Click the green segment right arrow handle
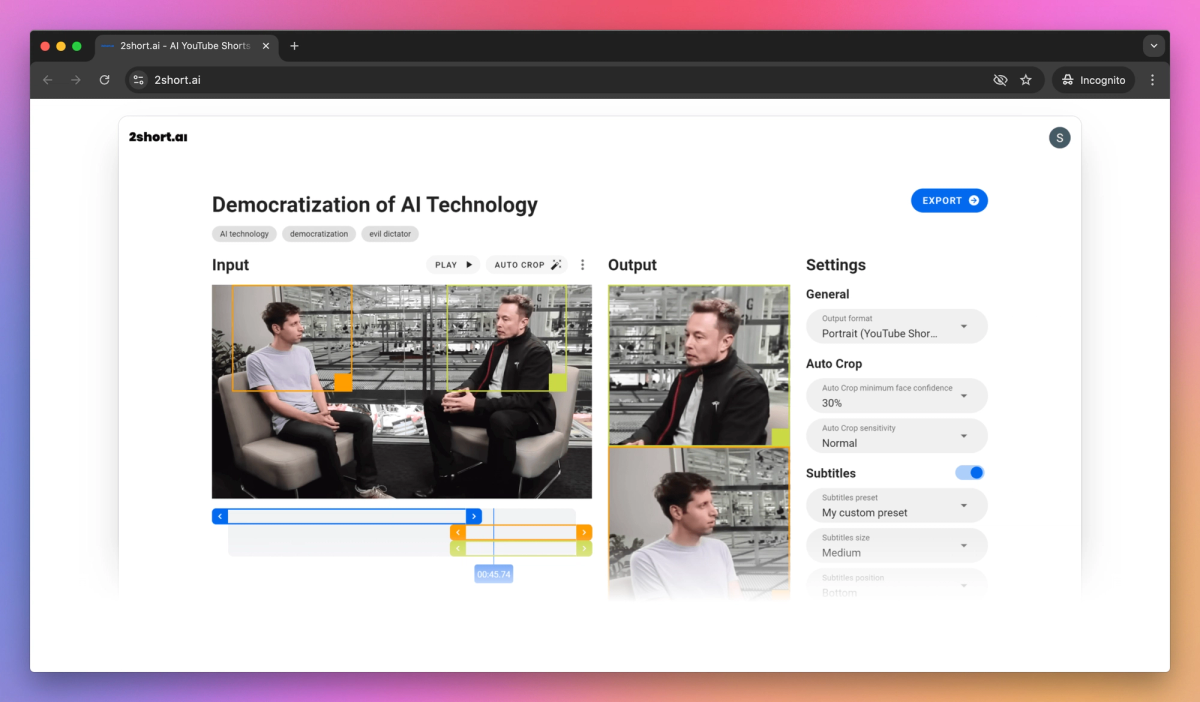 (x=584, y=548)
